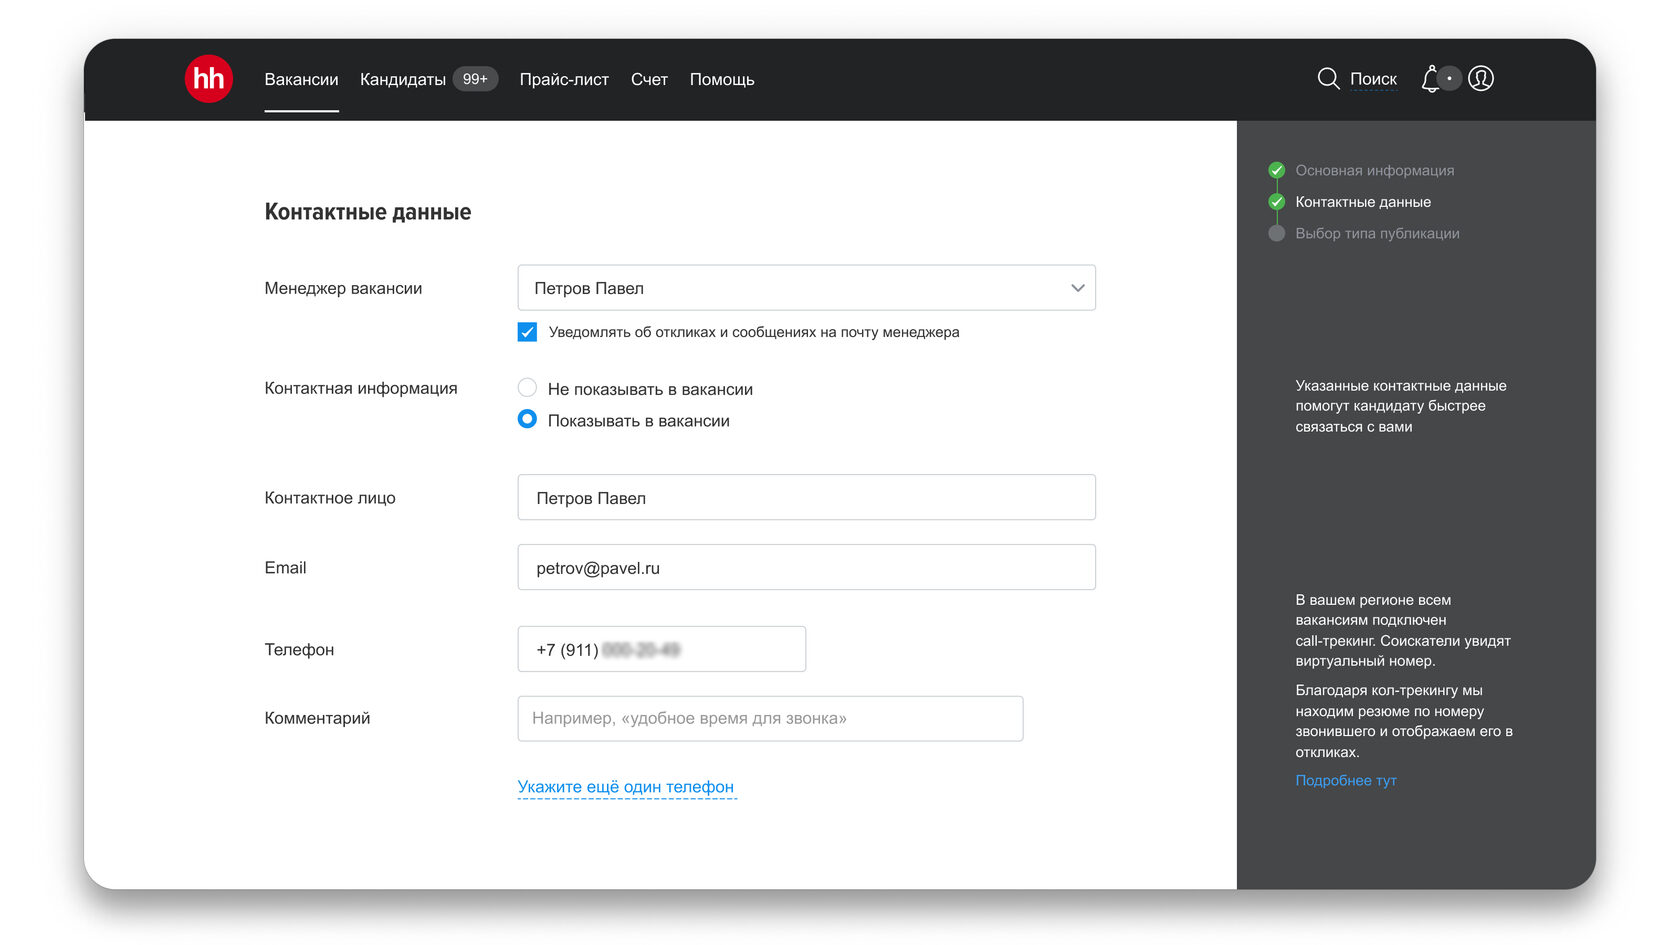Image resolution: width=1680 pixels, height=945 pixels.
Task: Focus the Email input field
Action: click(x=807, y=567)
